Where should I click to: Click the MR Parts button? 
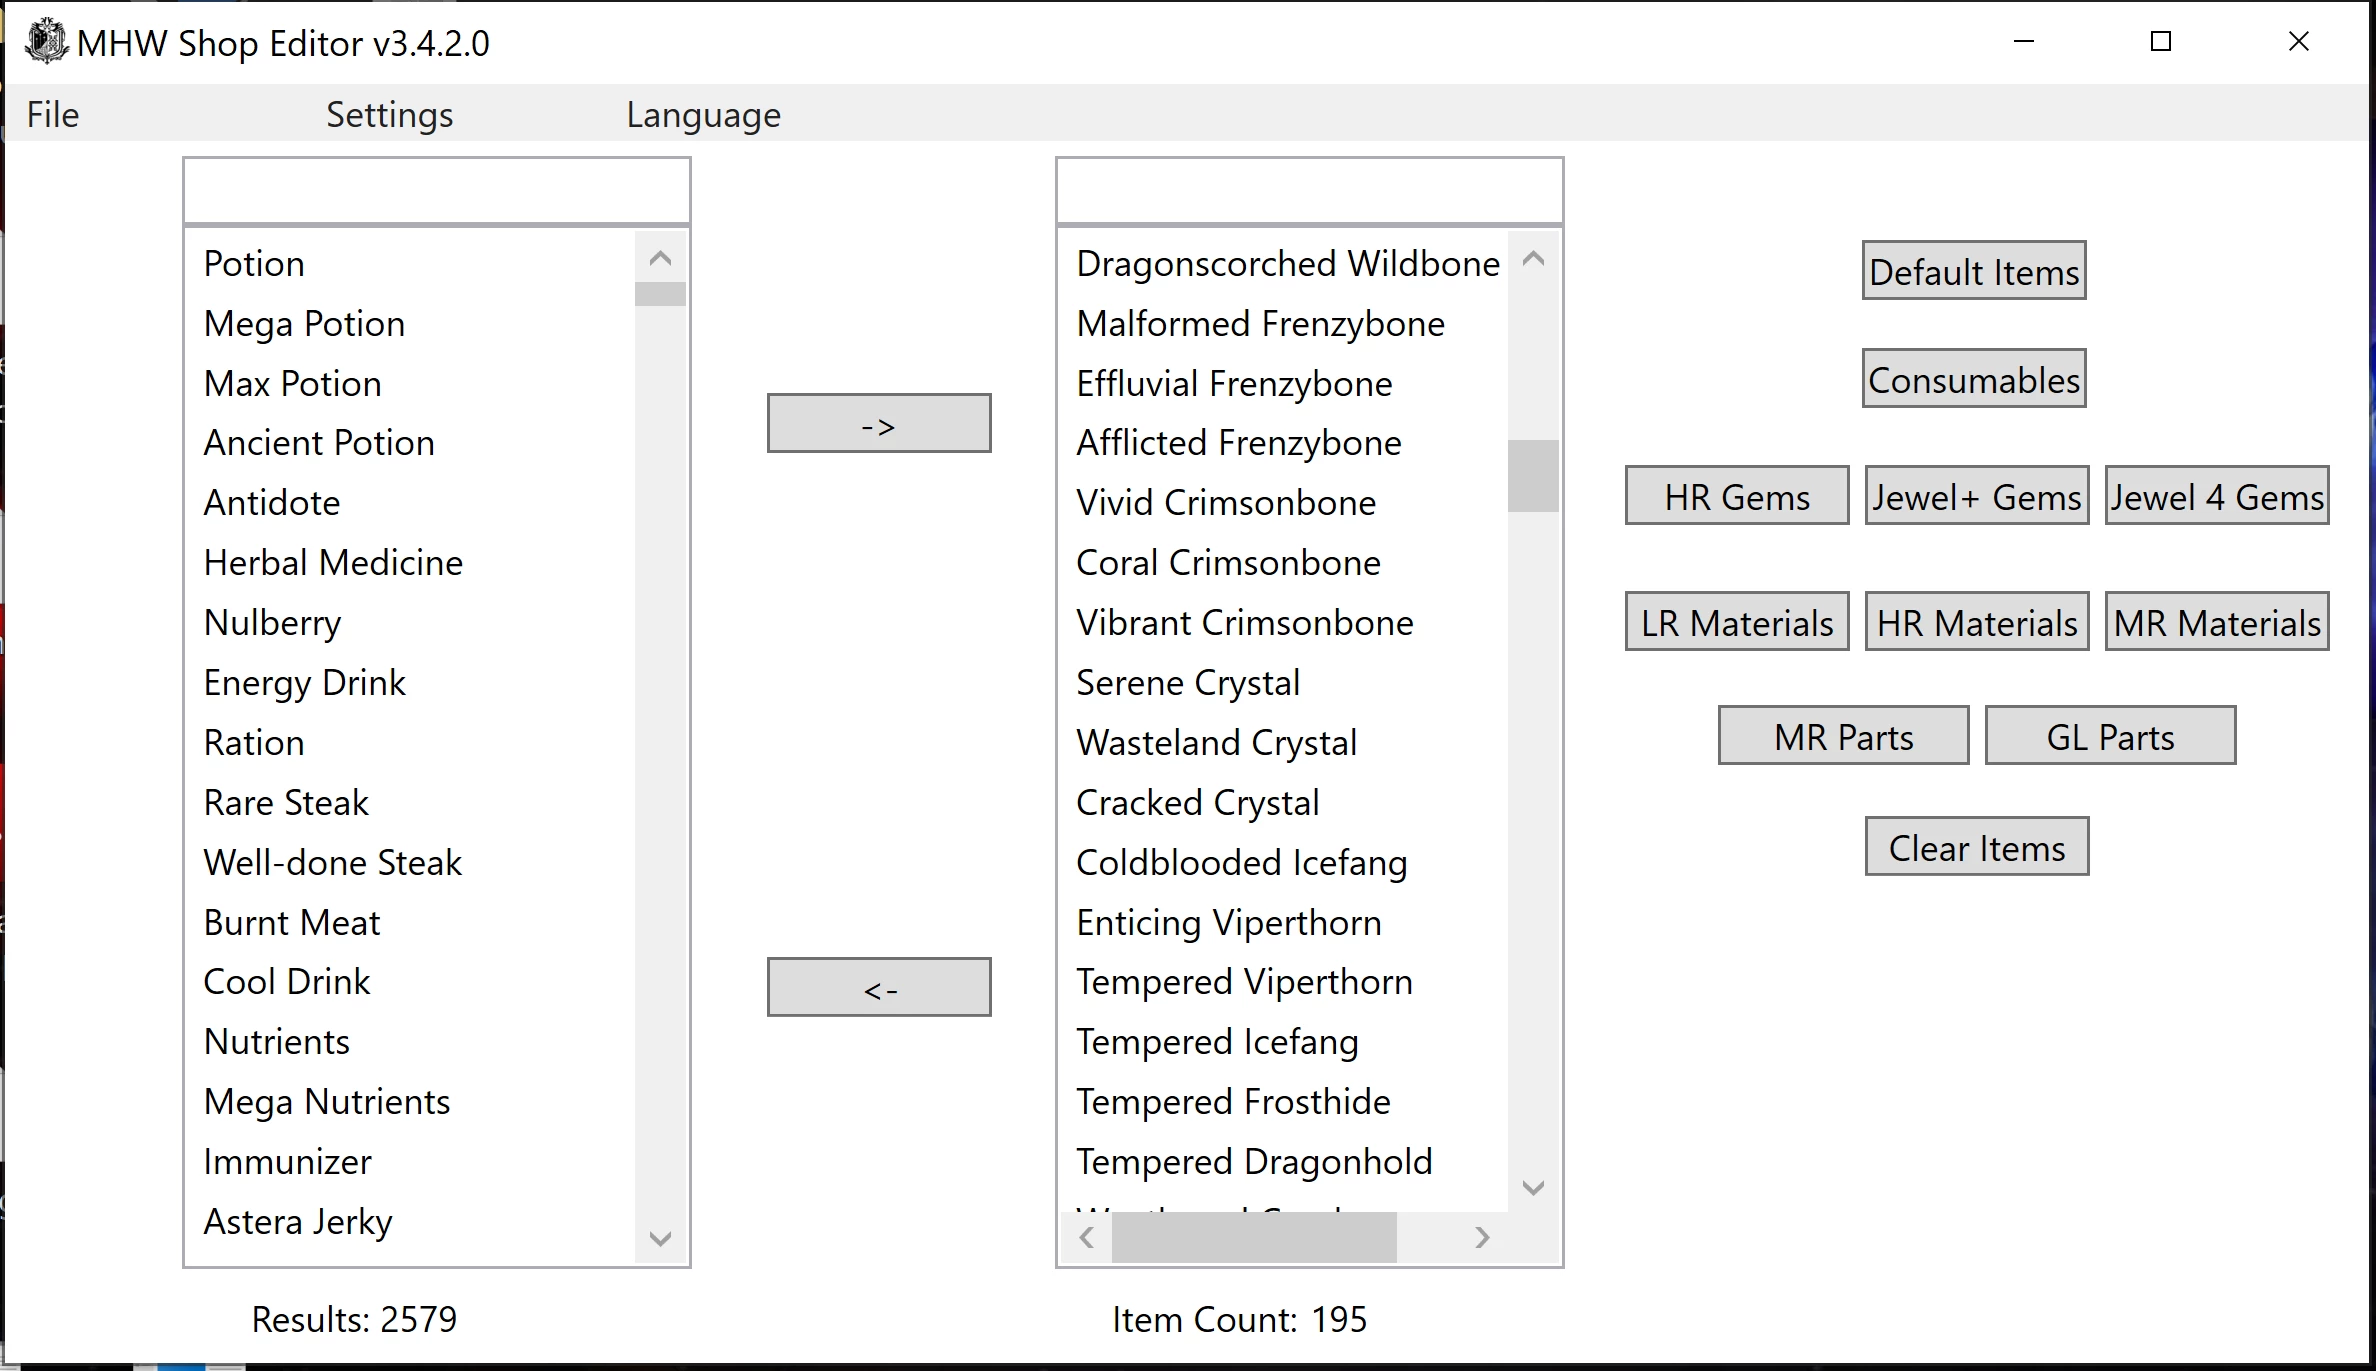click(x=1844, y=736)
